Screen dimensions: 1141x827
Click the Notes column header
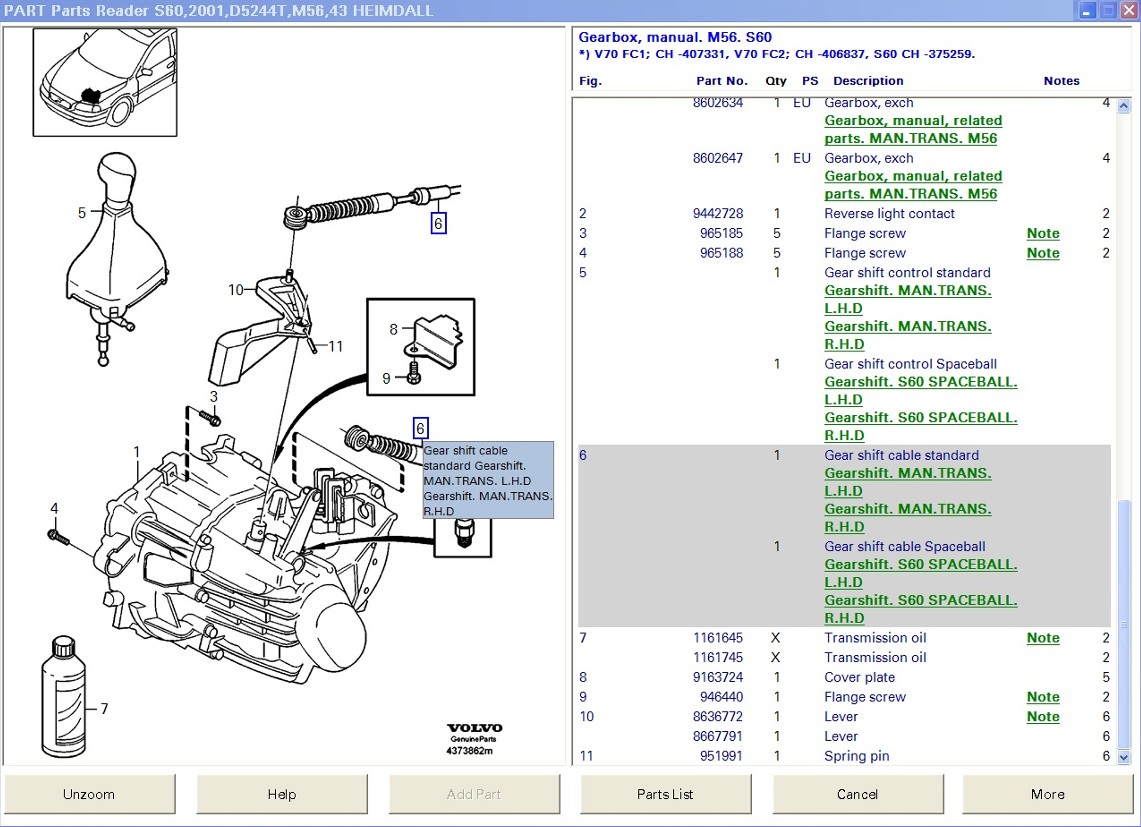point(1062,81)
